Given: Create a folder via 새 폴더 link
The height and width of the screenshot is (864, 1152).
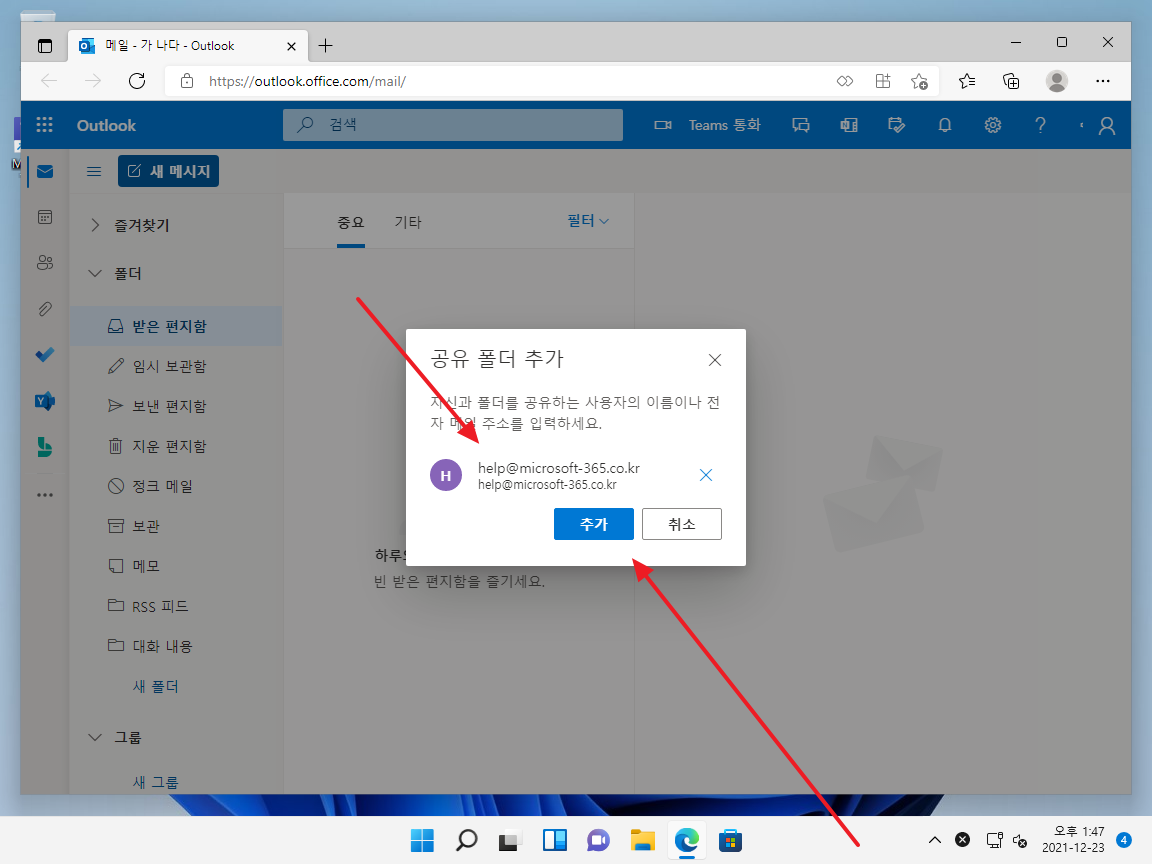Looking at the screenshot, I should point(156,686).
